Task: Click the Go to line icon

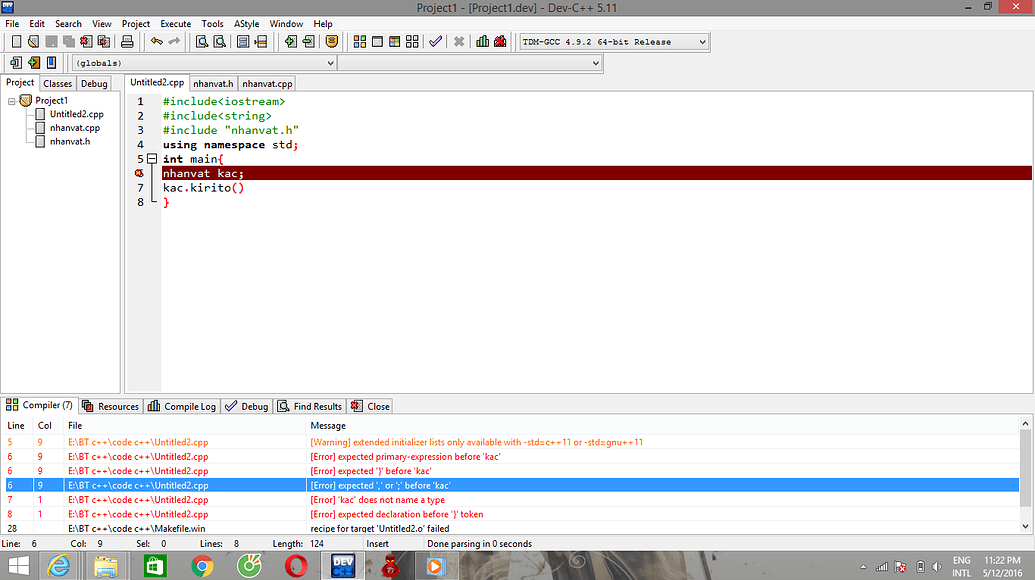Action: click(261, 42)
